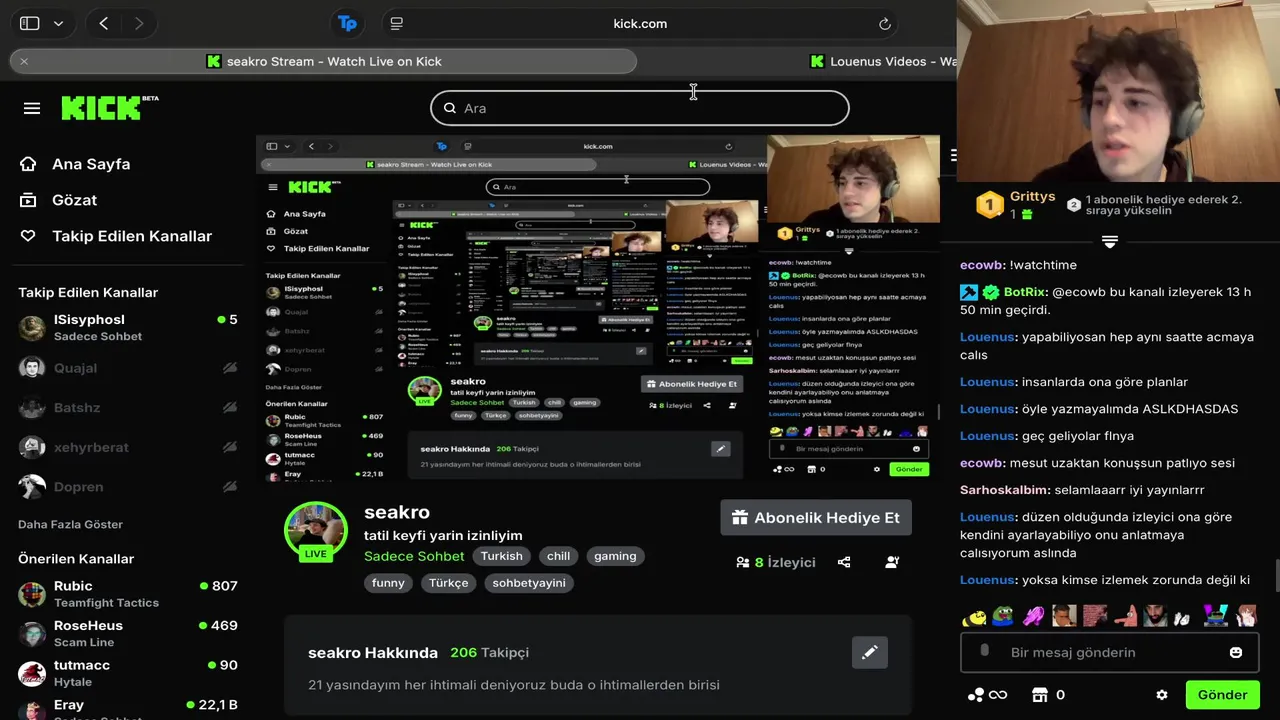Insert the Patrick Star emote
The height and width of the screenshot is (720, 1280).
click(1125, 616)
